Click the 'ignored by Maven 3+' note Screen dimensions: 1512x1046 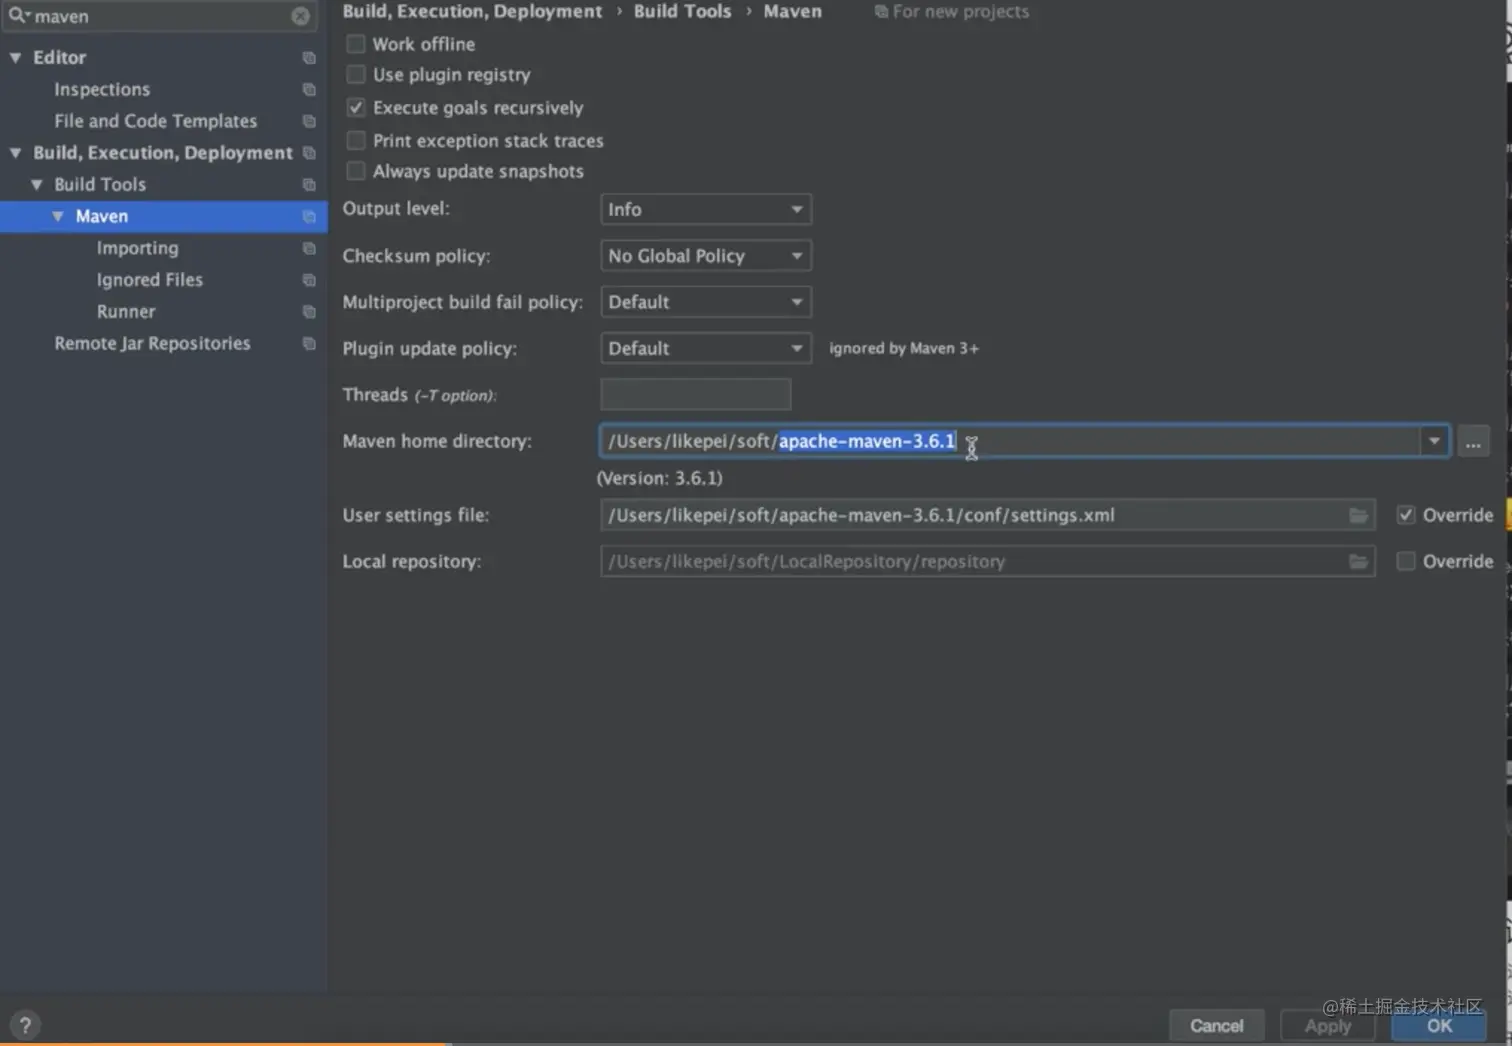click(904, 348)
